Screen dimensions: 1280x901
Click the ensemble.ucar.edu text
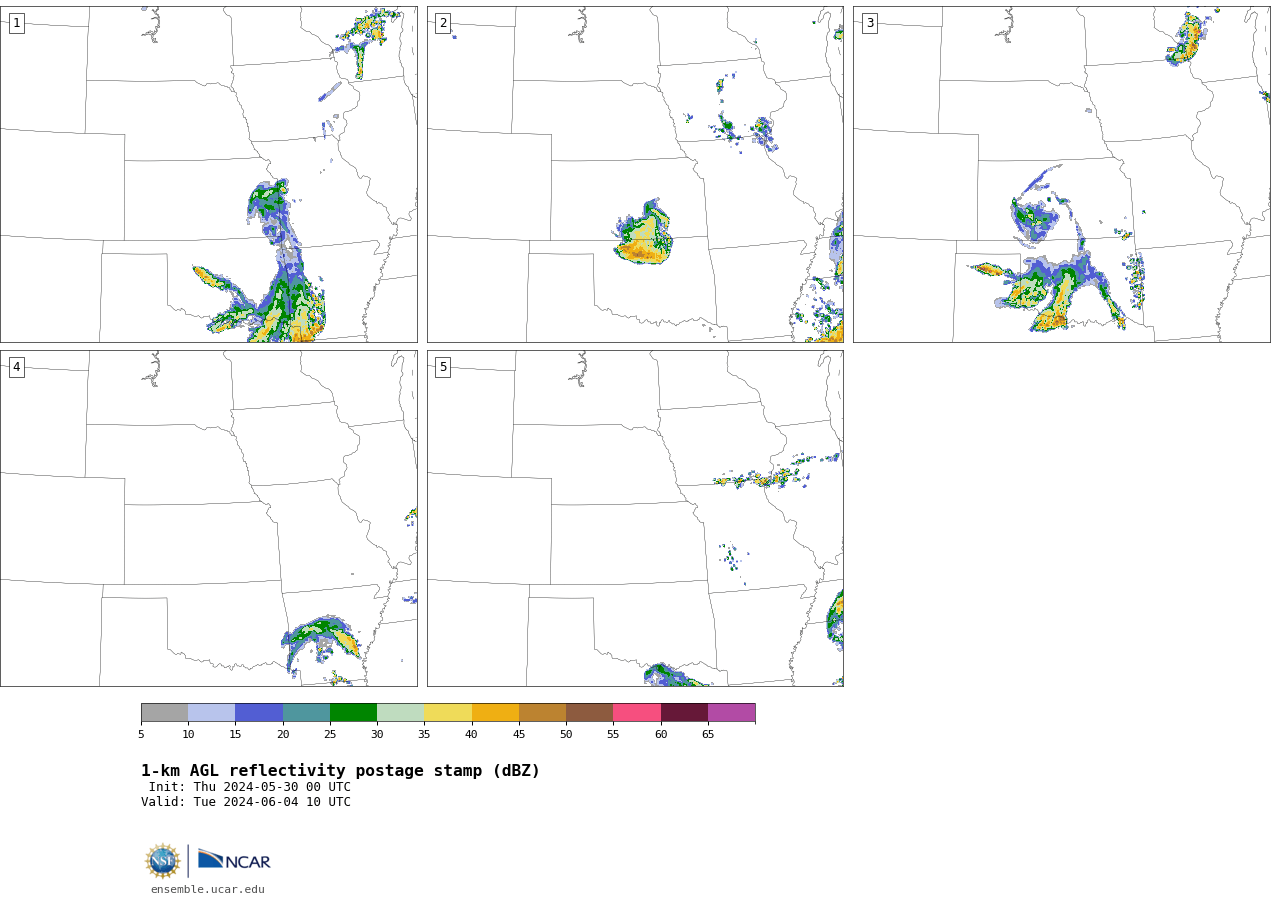point(208,889)
